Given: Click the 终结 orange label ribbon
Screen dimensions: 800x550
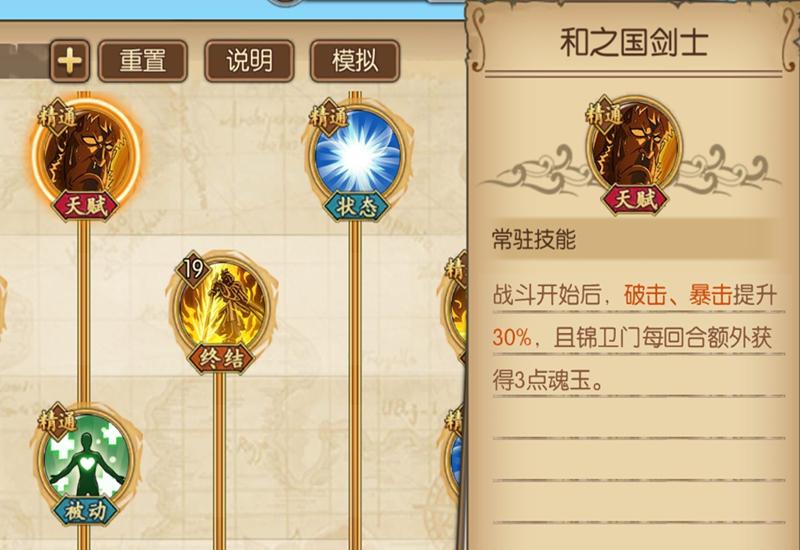Looking at the screenshot, I should click(x=221, y=359).
